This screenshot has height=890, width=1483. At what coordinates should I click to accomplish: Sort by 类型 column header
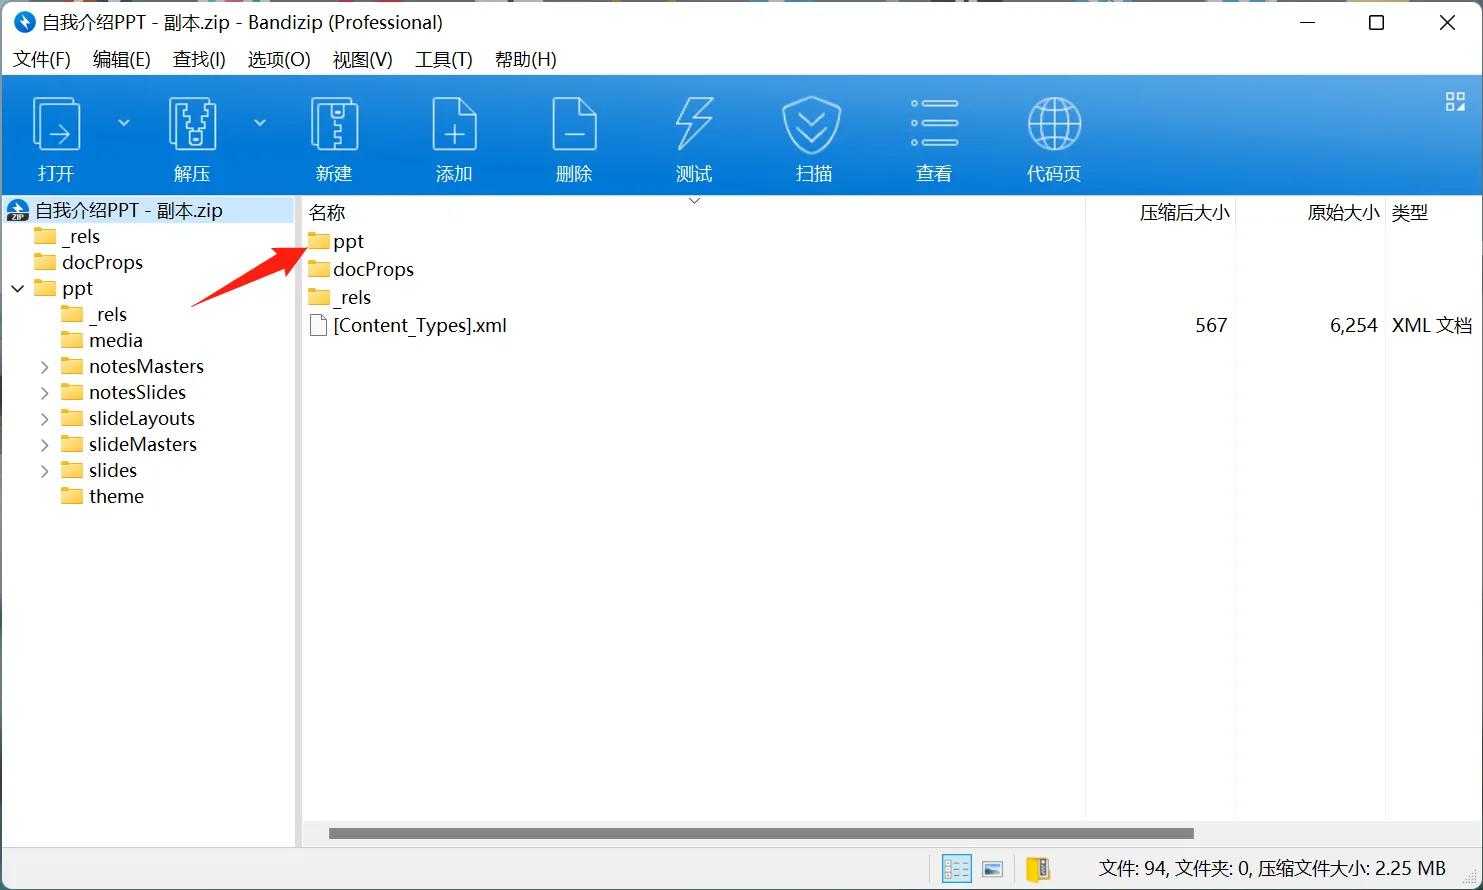pyautogui.click(x=1410, y=213)
